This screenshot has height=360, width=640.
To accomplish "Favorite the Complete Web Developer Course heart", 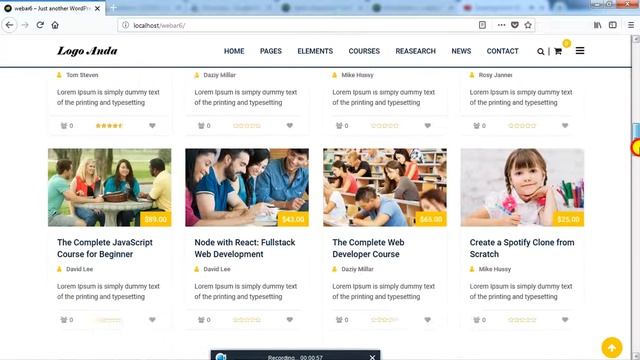I will tap(427, 320).
